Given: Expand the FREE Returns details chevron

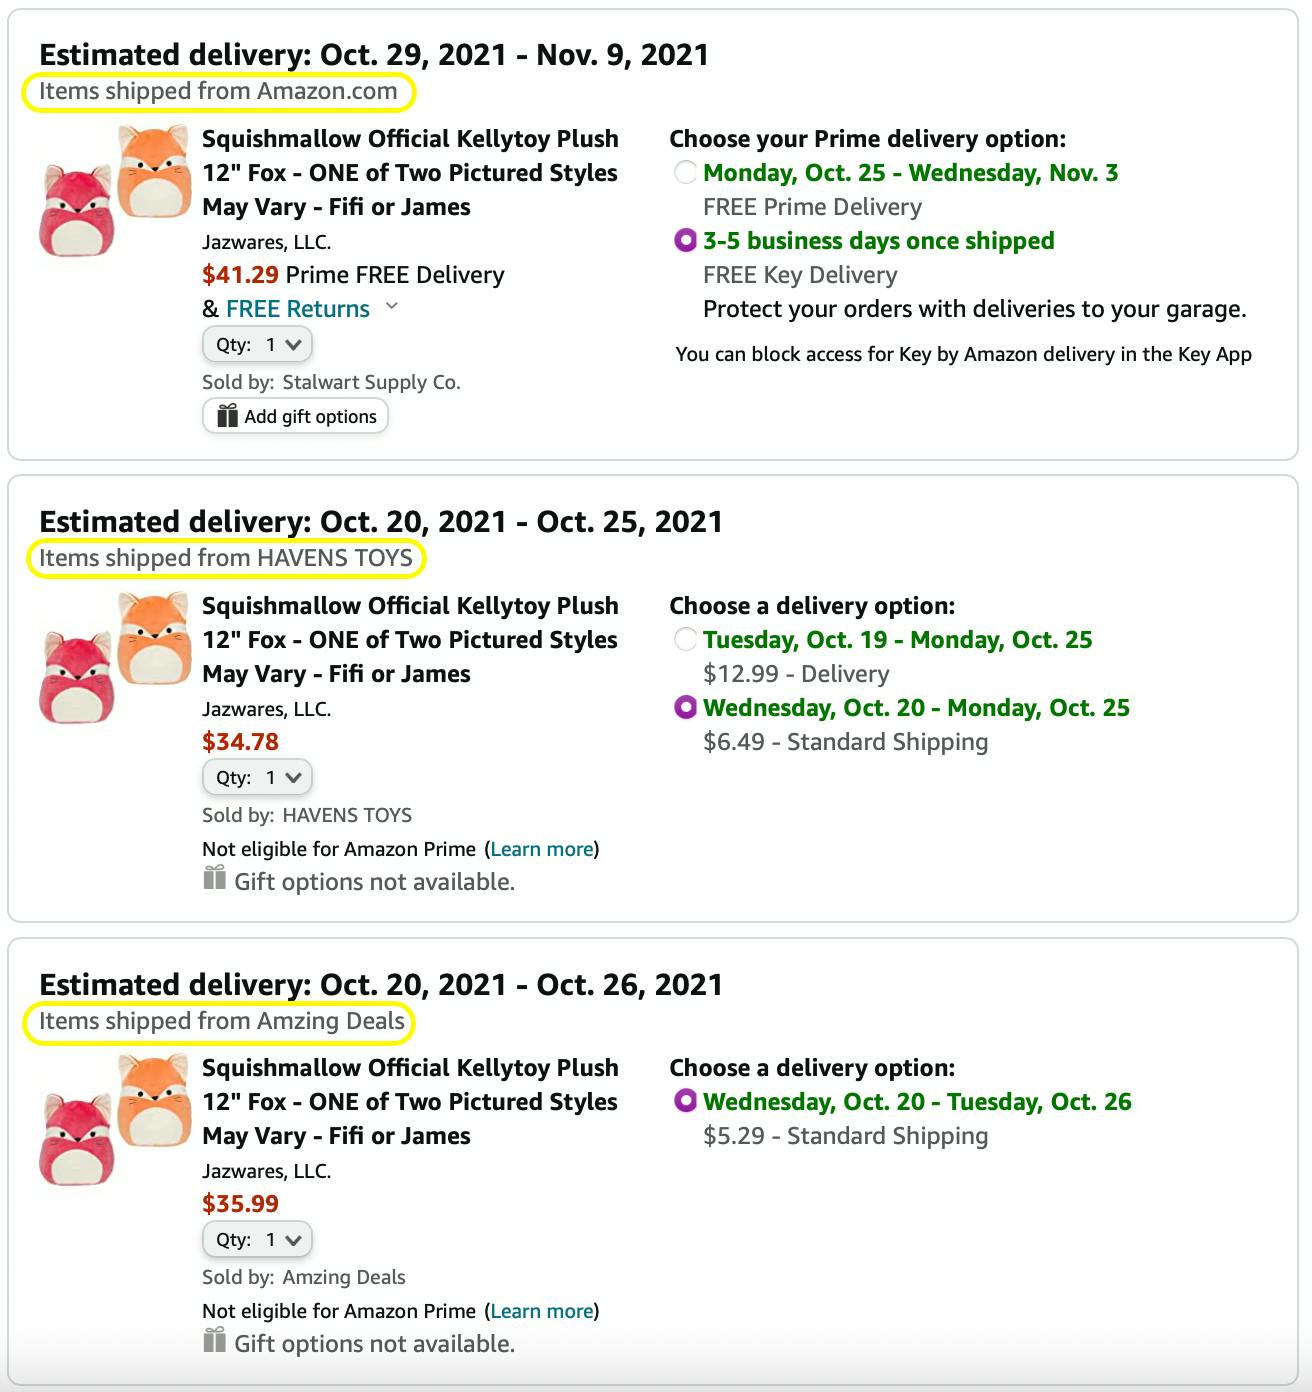Looking at the screenshot, I should [x=391, y=307].
